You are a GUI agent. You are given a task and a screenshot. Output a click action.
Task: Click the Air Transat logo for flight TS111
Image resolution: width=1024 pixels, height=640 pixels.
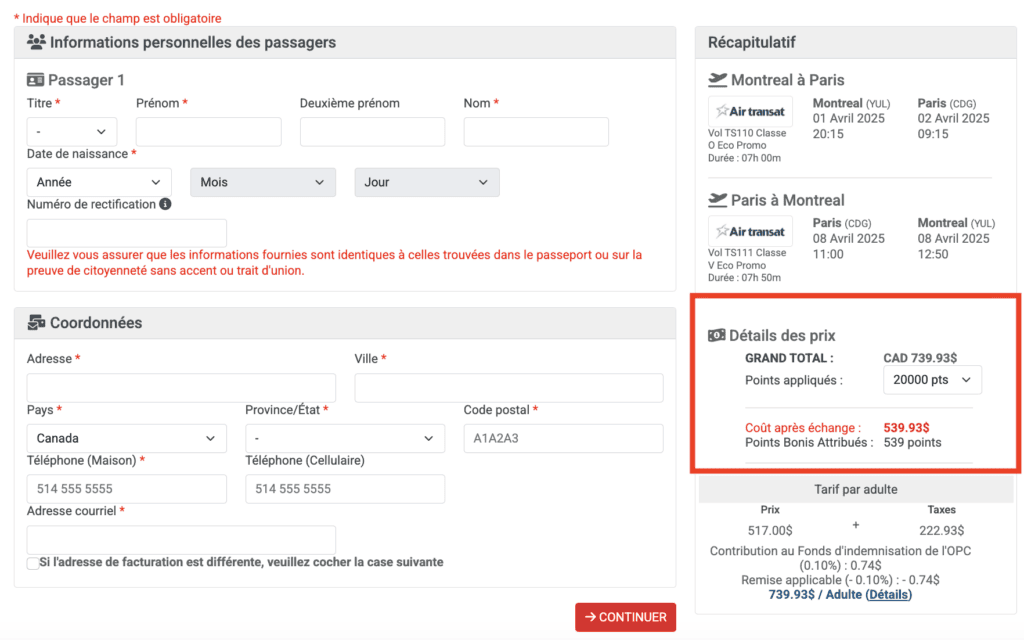(750, 231)
